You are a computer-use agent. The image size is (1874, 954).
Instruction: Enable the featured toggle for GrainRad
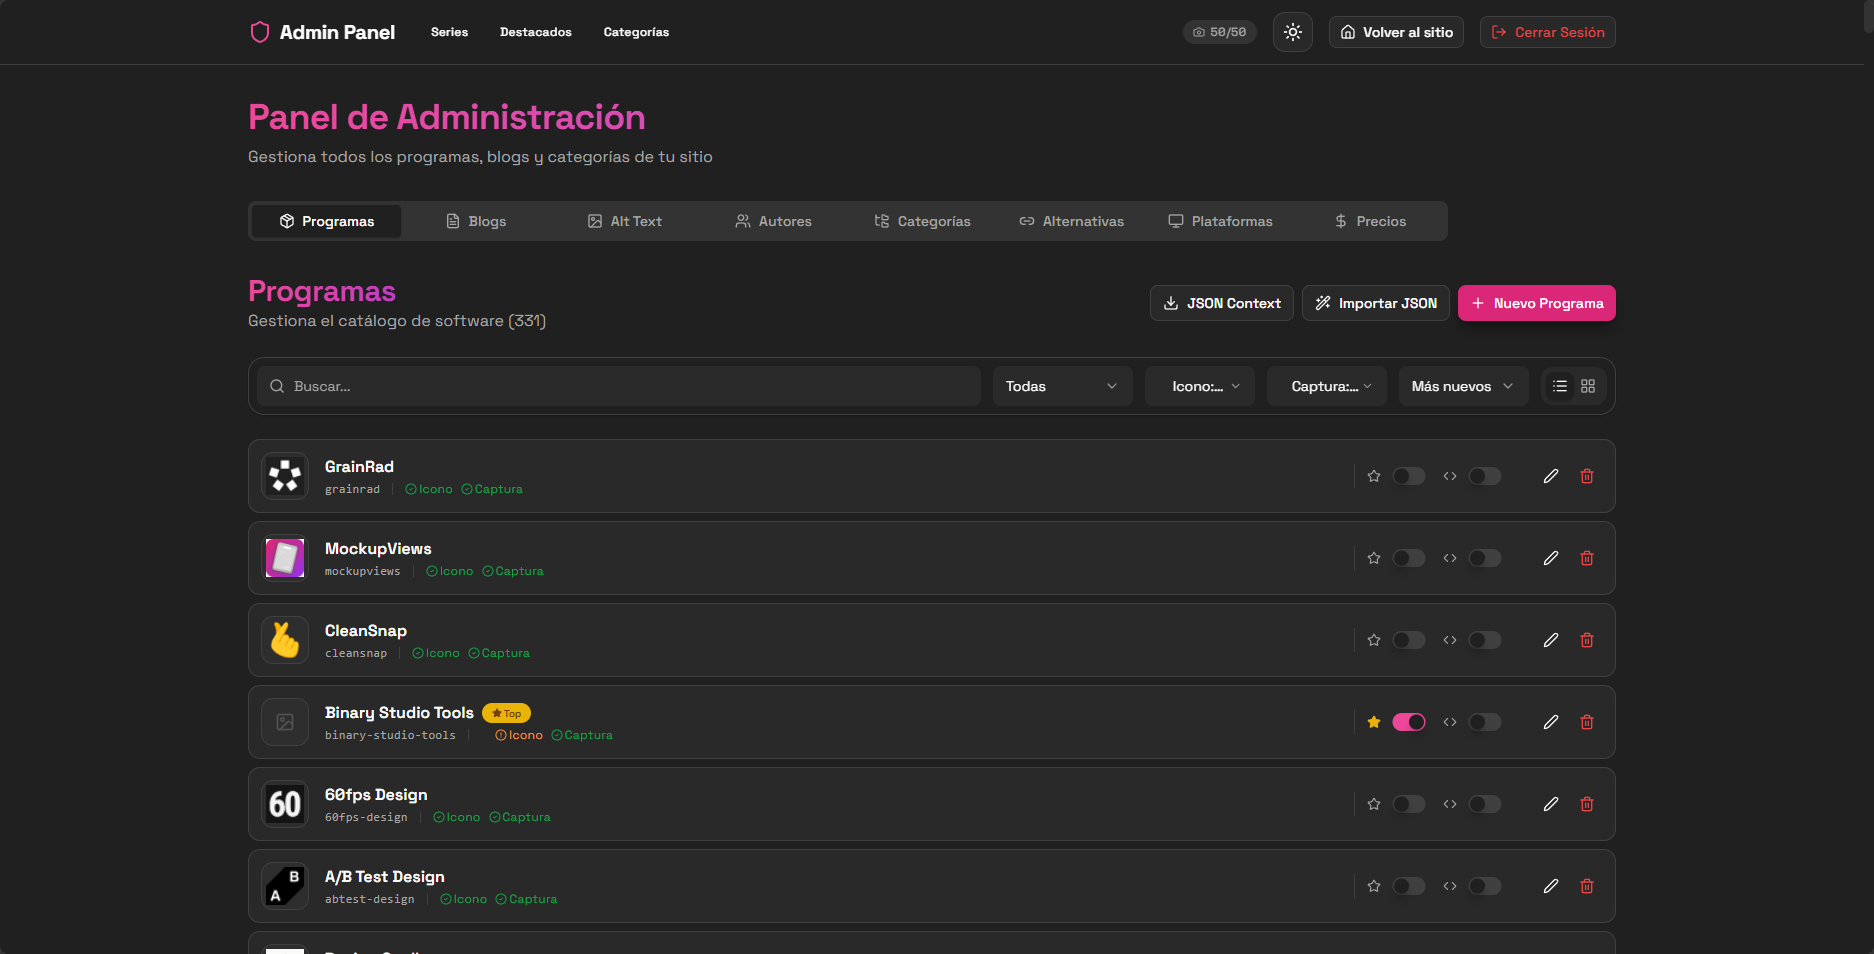click(1409, 476)
